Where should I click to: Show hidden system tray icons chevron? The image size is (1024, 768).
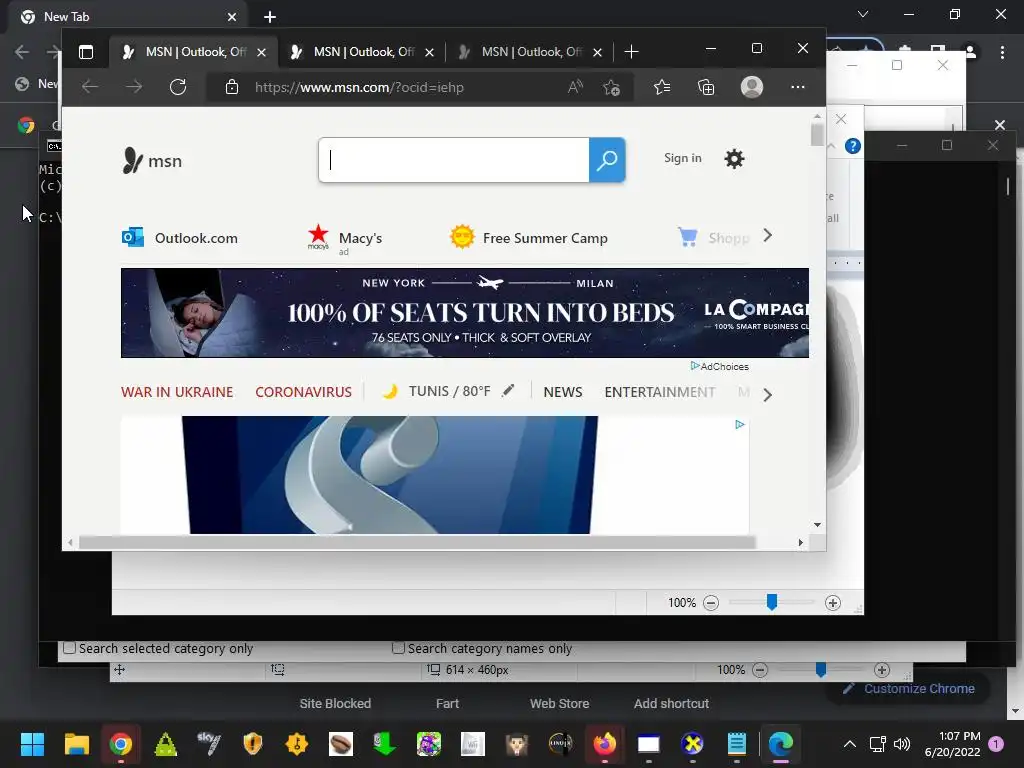[850, 744]
